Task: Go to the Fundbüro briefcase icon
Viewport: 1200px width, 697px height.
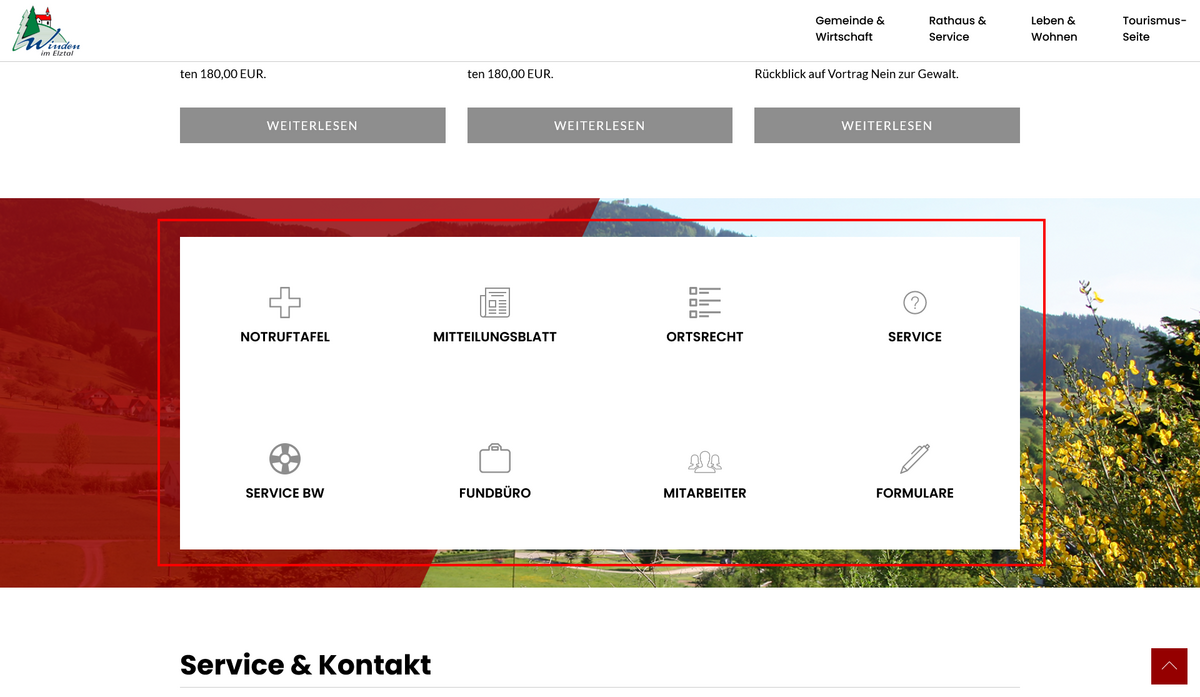Action: tap(495, 458)
